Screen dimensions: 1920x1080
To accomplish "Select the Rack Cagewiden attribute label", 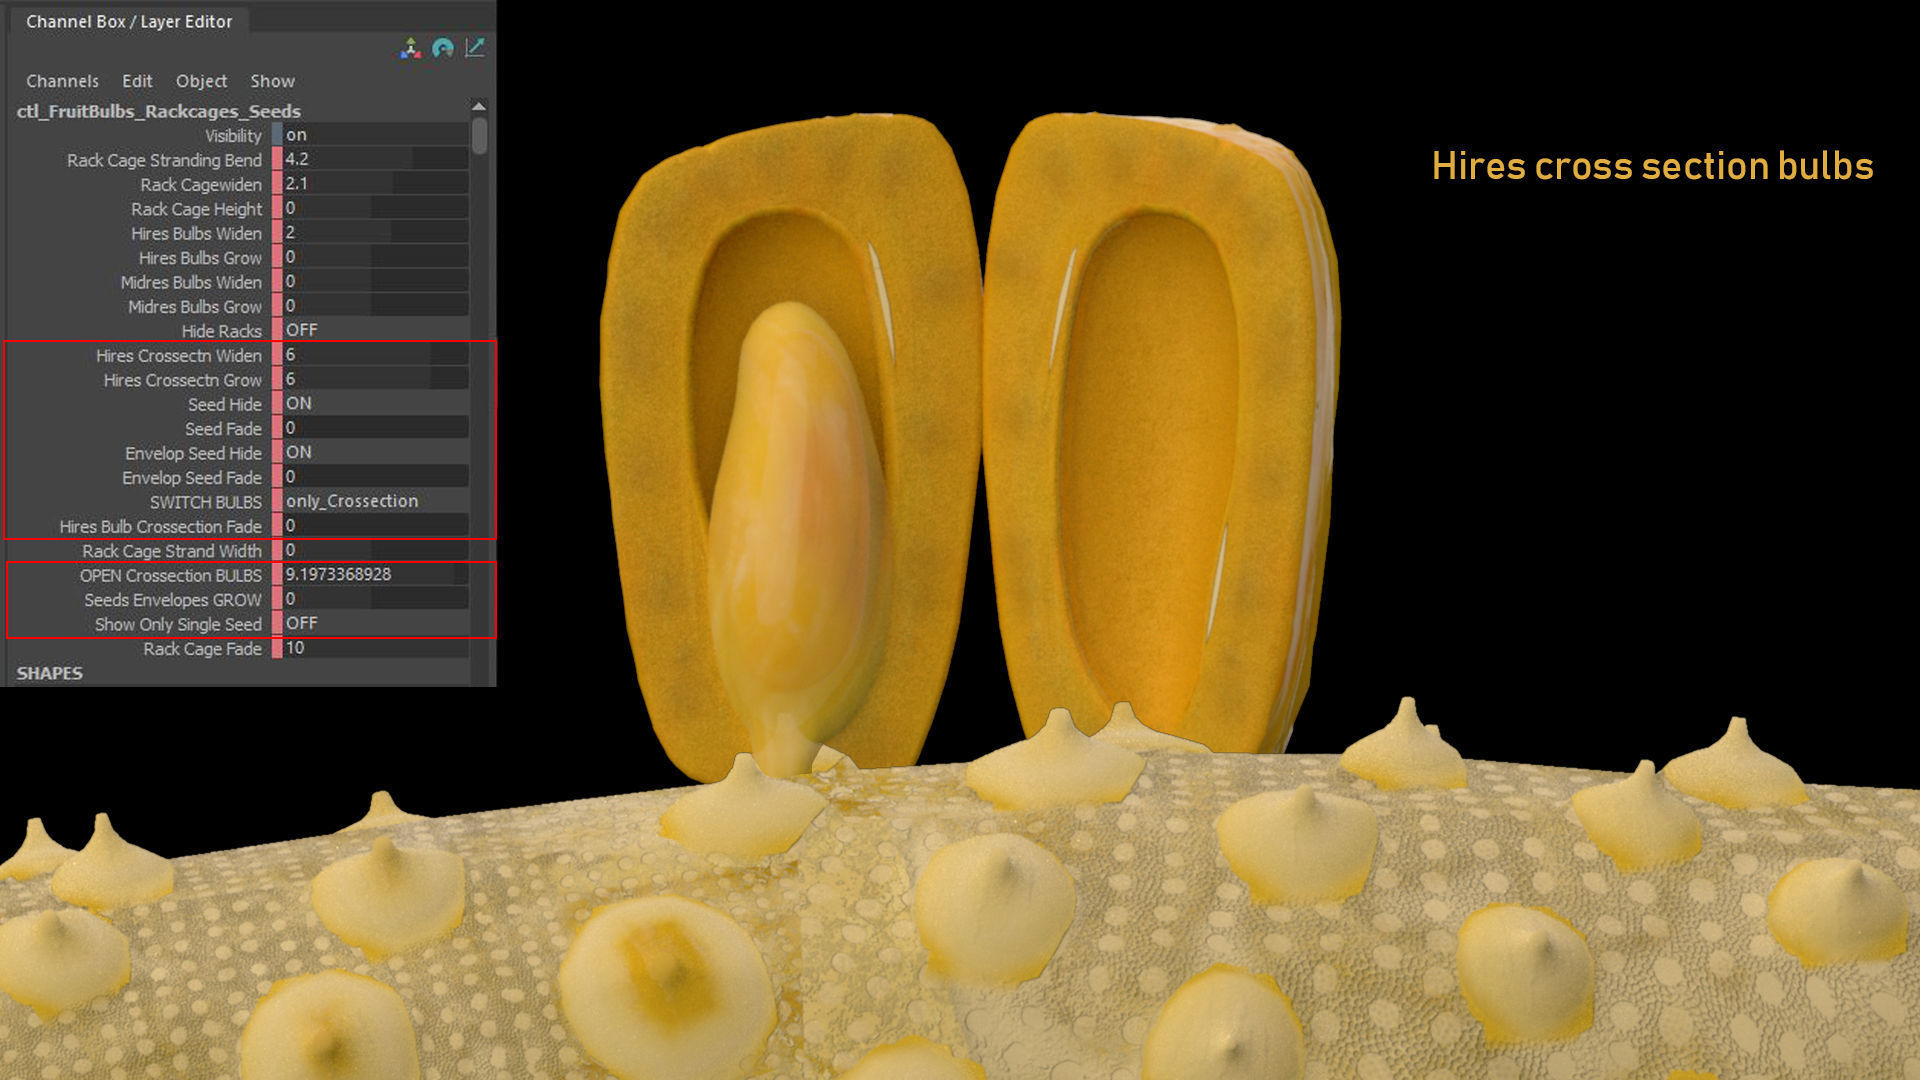I will pyautogui.click(x=201, y=185).
